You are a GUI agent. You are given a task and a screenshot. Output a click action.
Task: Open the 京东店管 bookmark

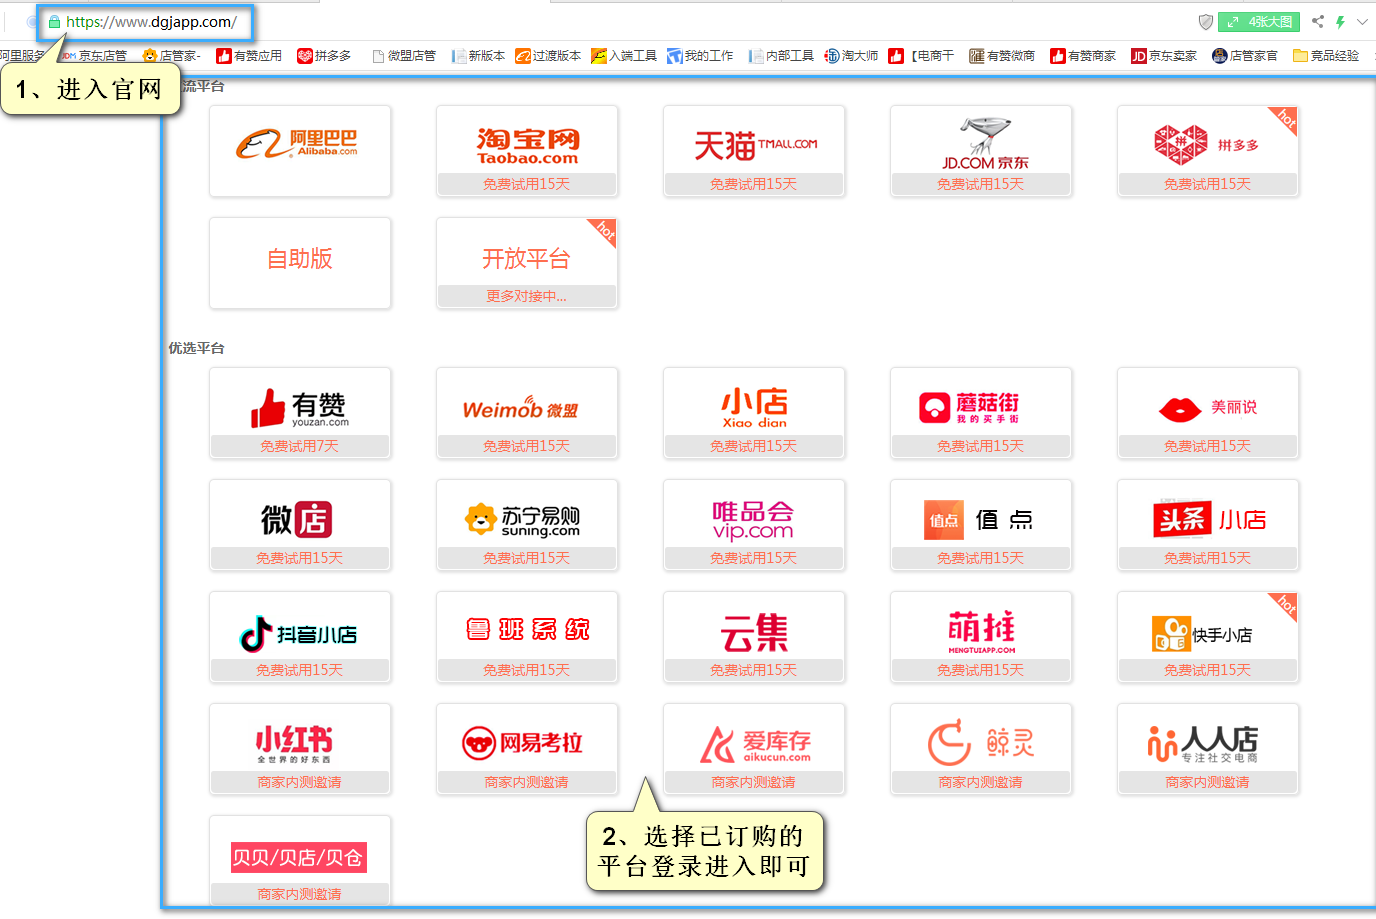coord(94,56)
